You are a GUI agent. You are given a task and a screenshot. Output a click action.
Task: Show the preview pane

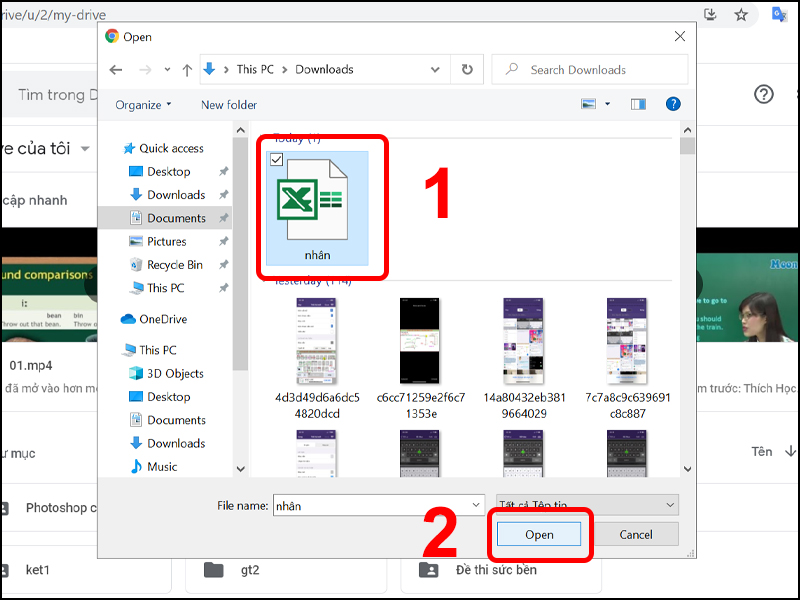coord(637,103)
